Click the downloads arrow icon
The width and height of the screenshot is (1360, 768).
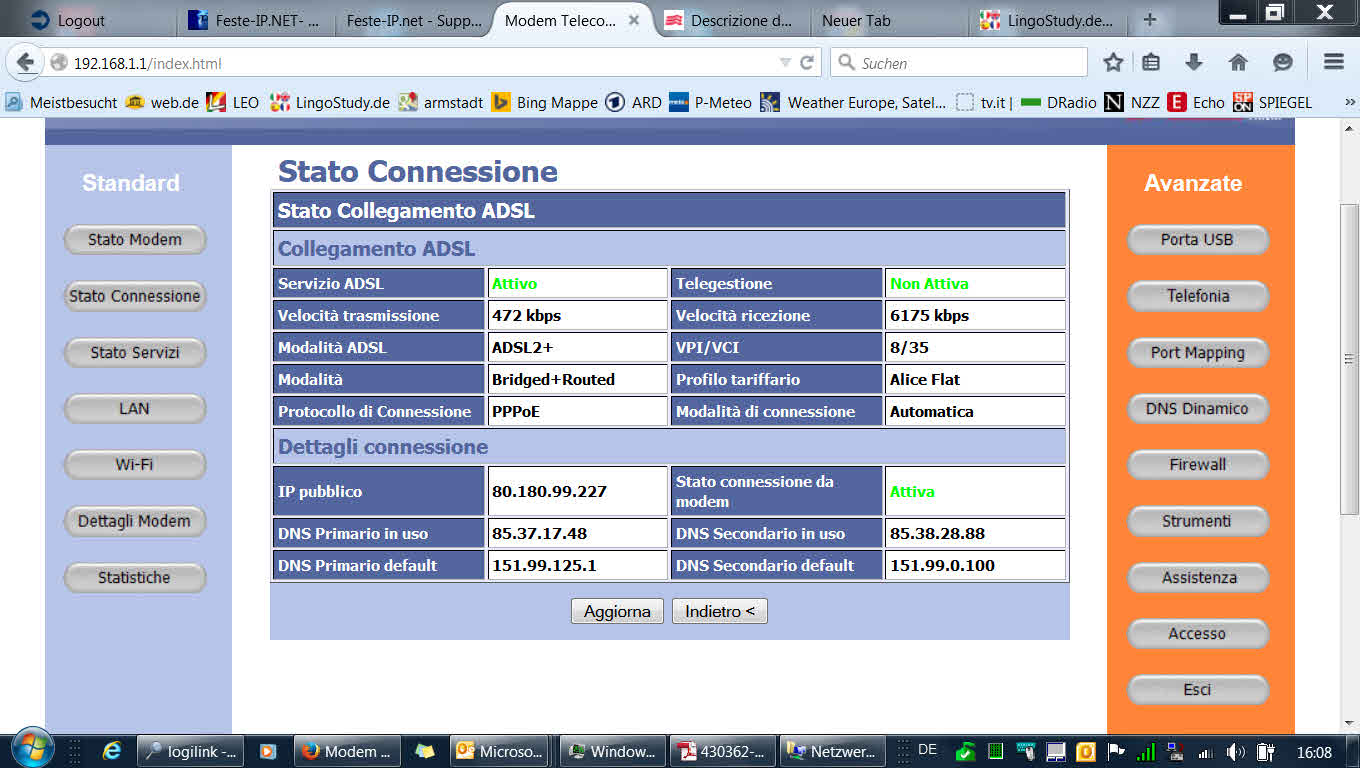click(1194, 61)
